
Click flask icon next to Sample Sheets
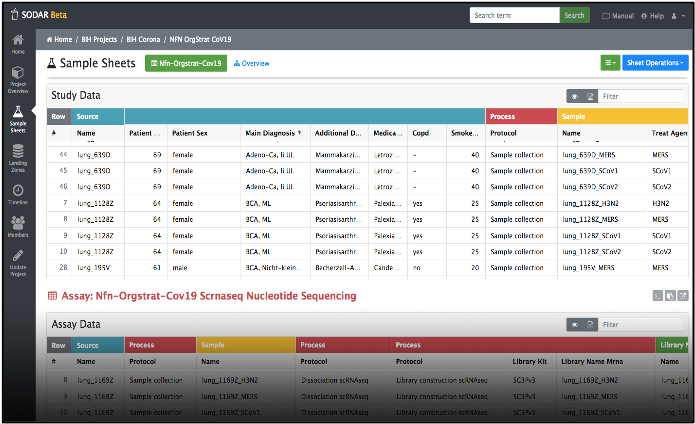pyautogui.click(x=51, y=63)
